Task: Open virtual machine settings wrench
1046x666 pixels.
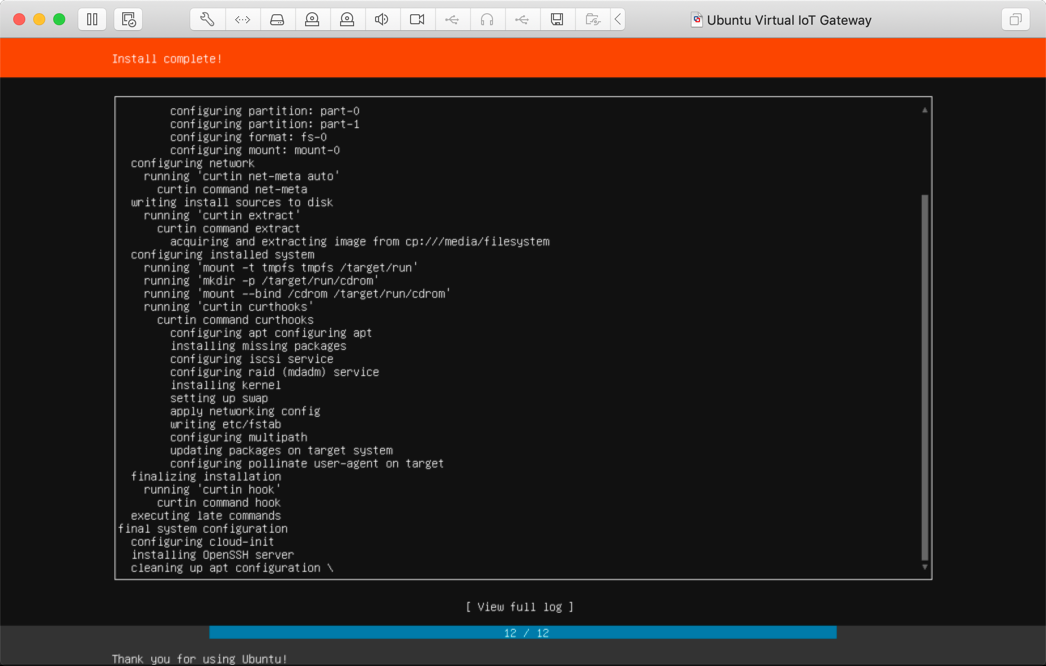Action: point(207,19)
